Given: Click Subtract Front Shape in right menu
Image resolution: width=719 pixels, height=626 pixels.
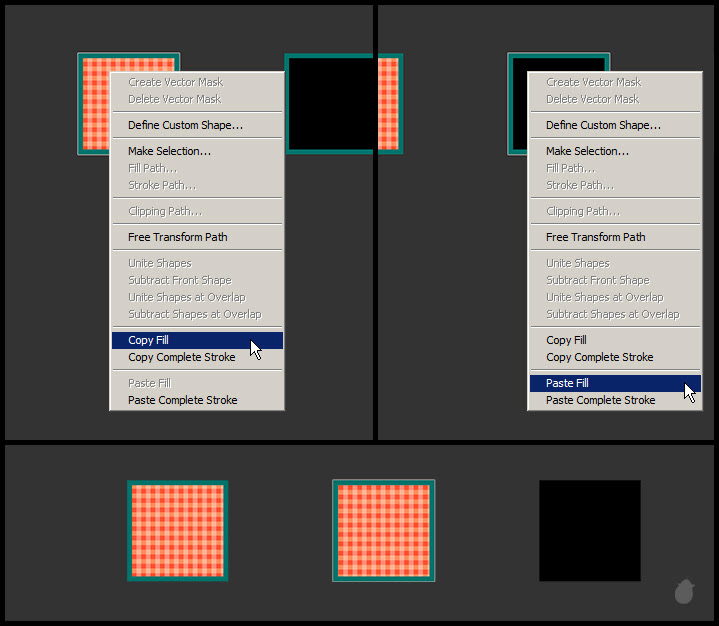Looking at the screenshot, I should pyautogui.click(x=615, y=280).
